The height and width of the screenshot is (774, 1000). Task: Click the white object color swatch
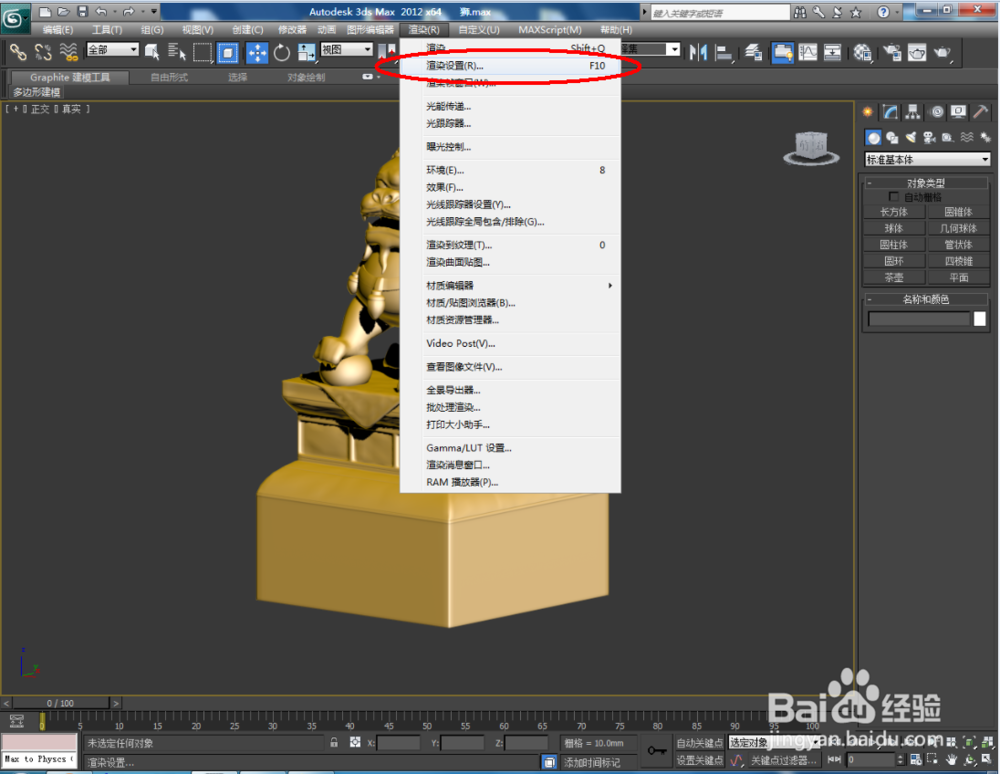[x=980, y=319]
